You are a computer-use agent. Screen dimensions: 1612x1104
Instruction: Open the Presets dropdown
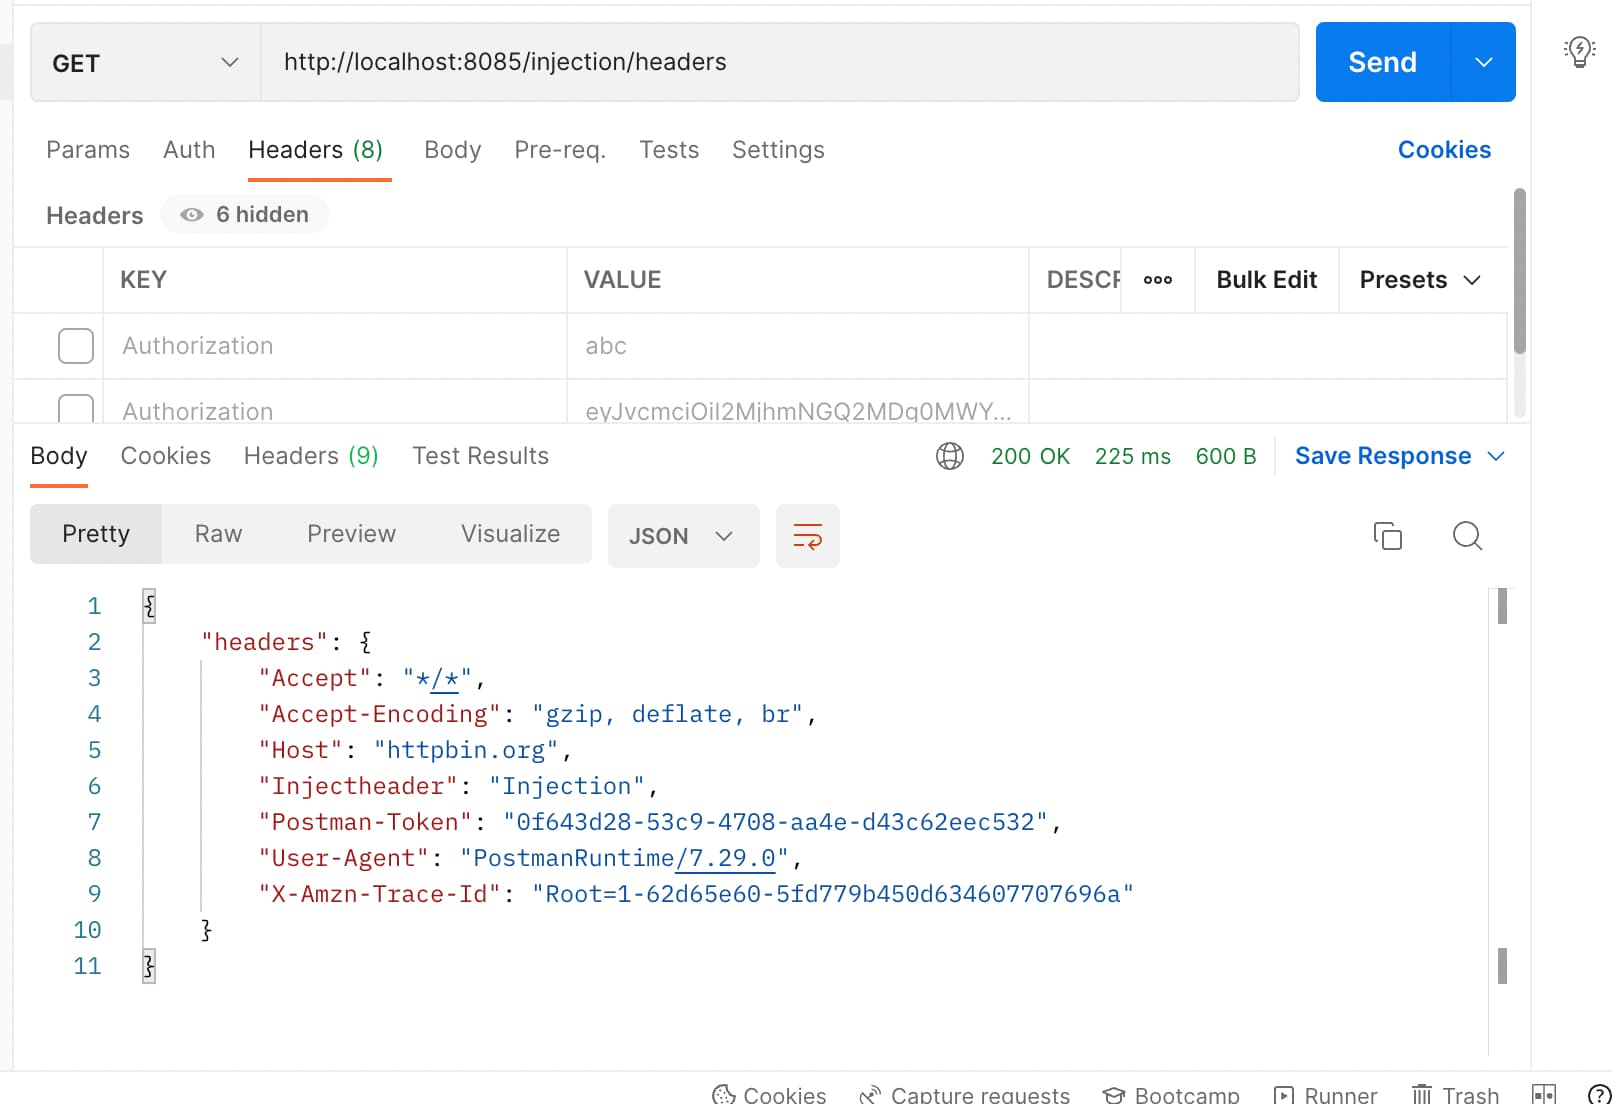click(x=1419, y=280)
